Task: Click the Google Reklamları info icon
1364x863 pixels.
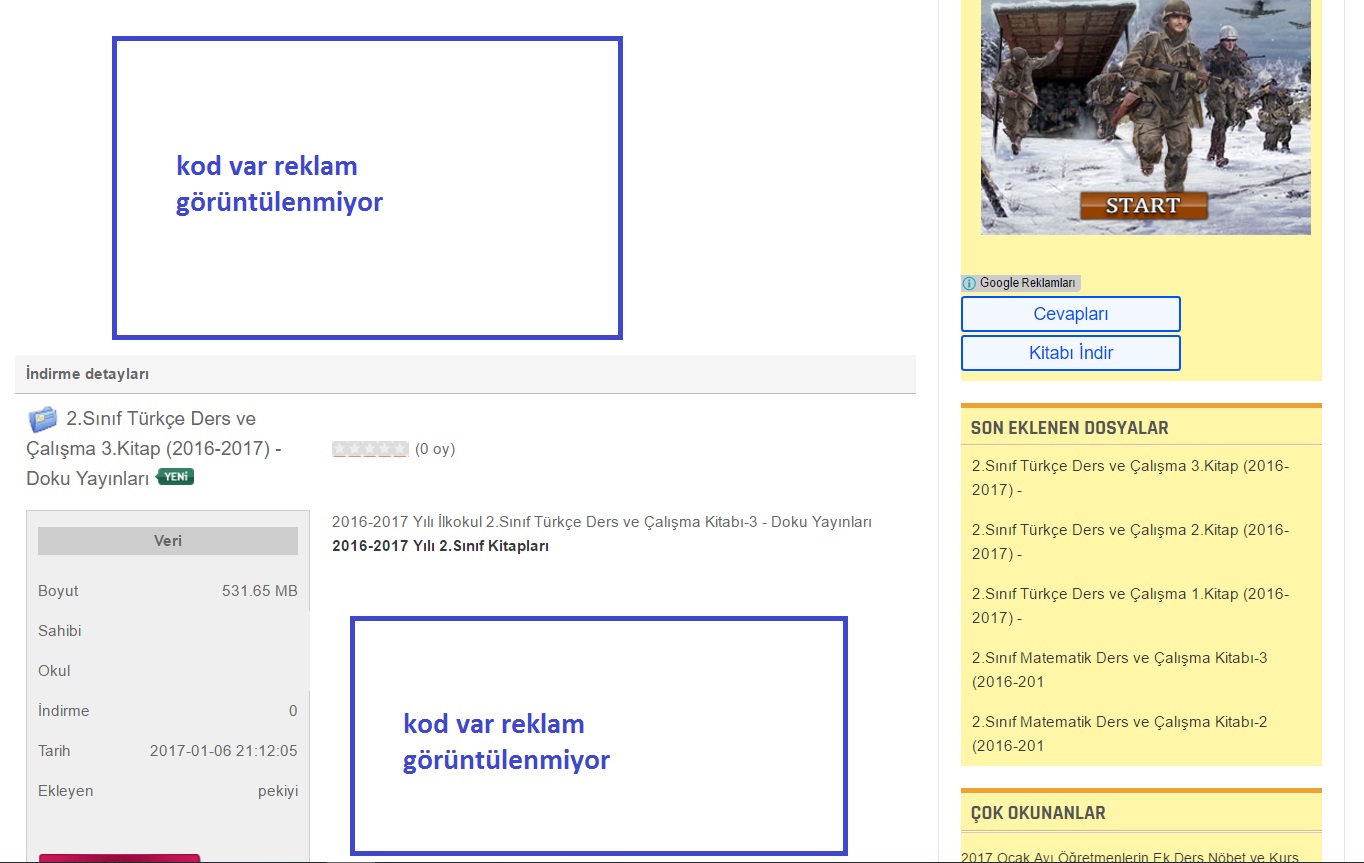Action: (969, 283)
